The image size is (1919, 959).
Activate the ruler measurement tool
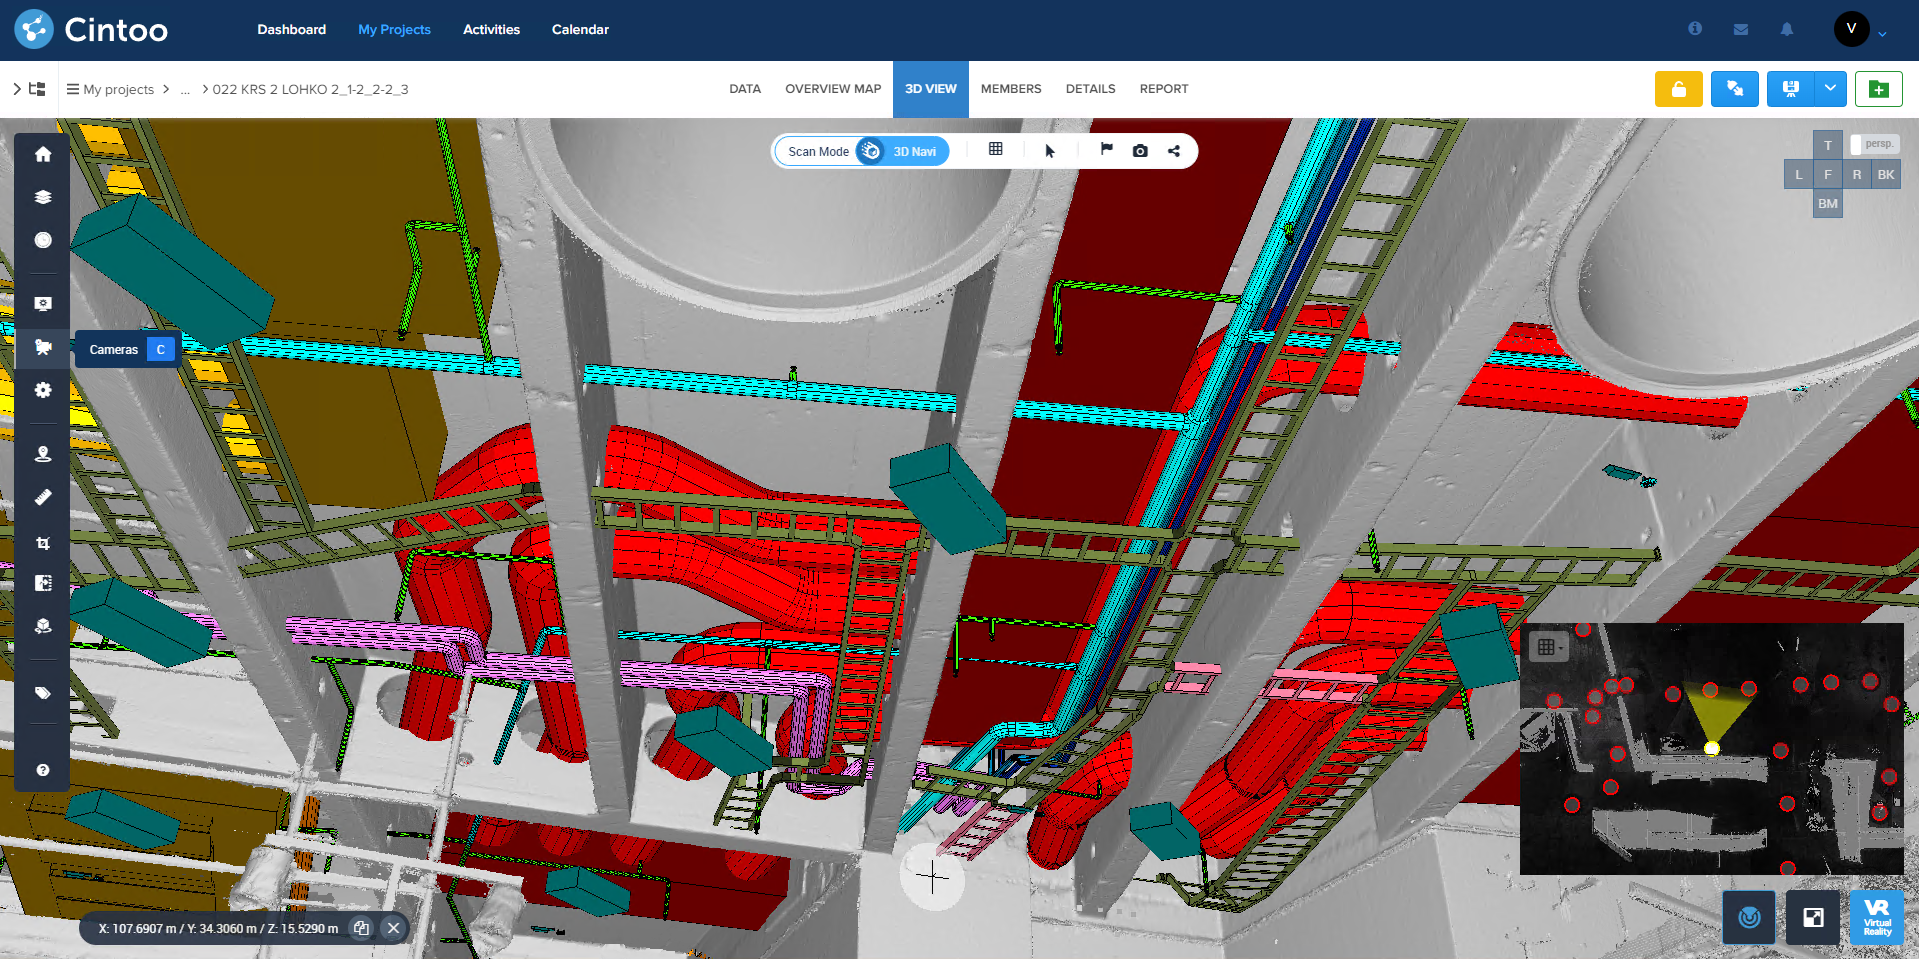(x=43, y=497)
